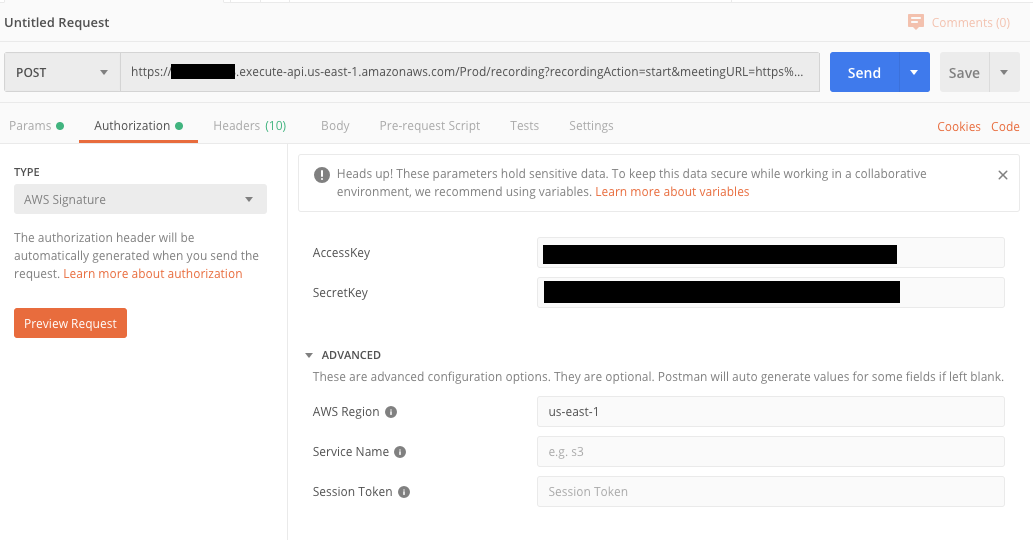Go to the Tests tab
1033x540 pixels.
point(524,126)
